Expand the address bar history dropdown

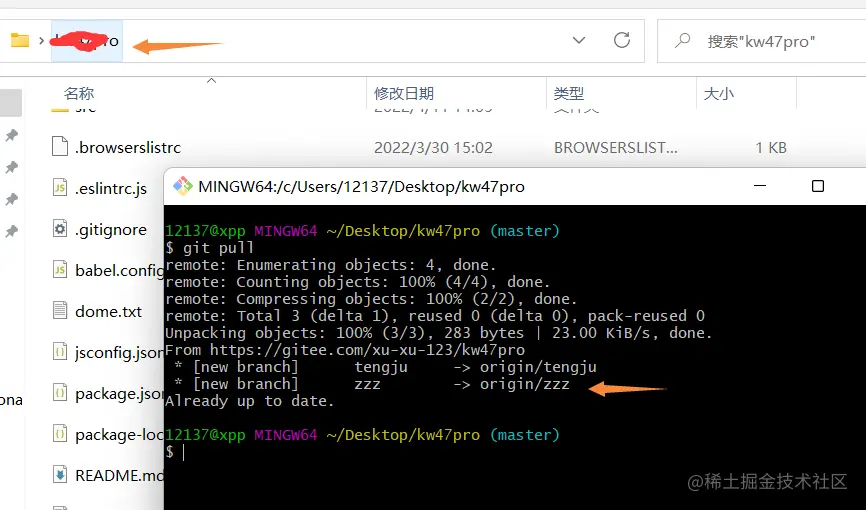[x=578, y=40]
